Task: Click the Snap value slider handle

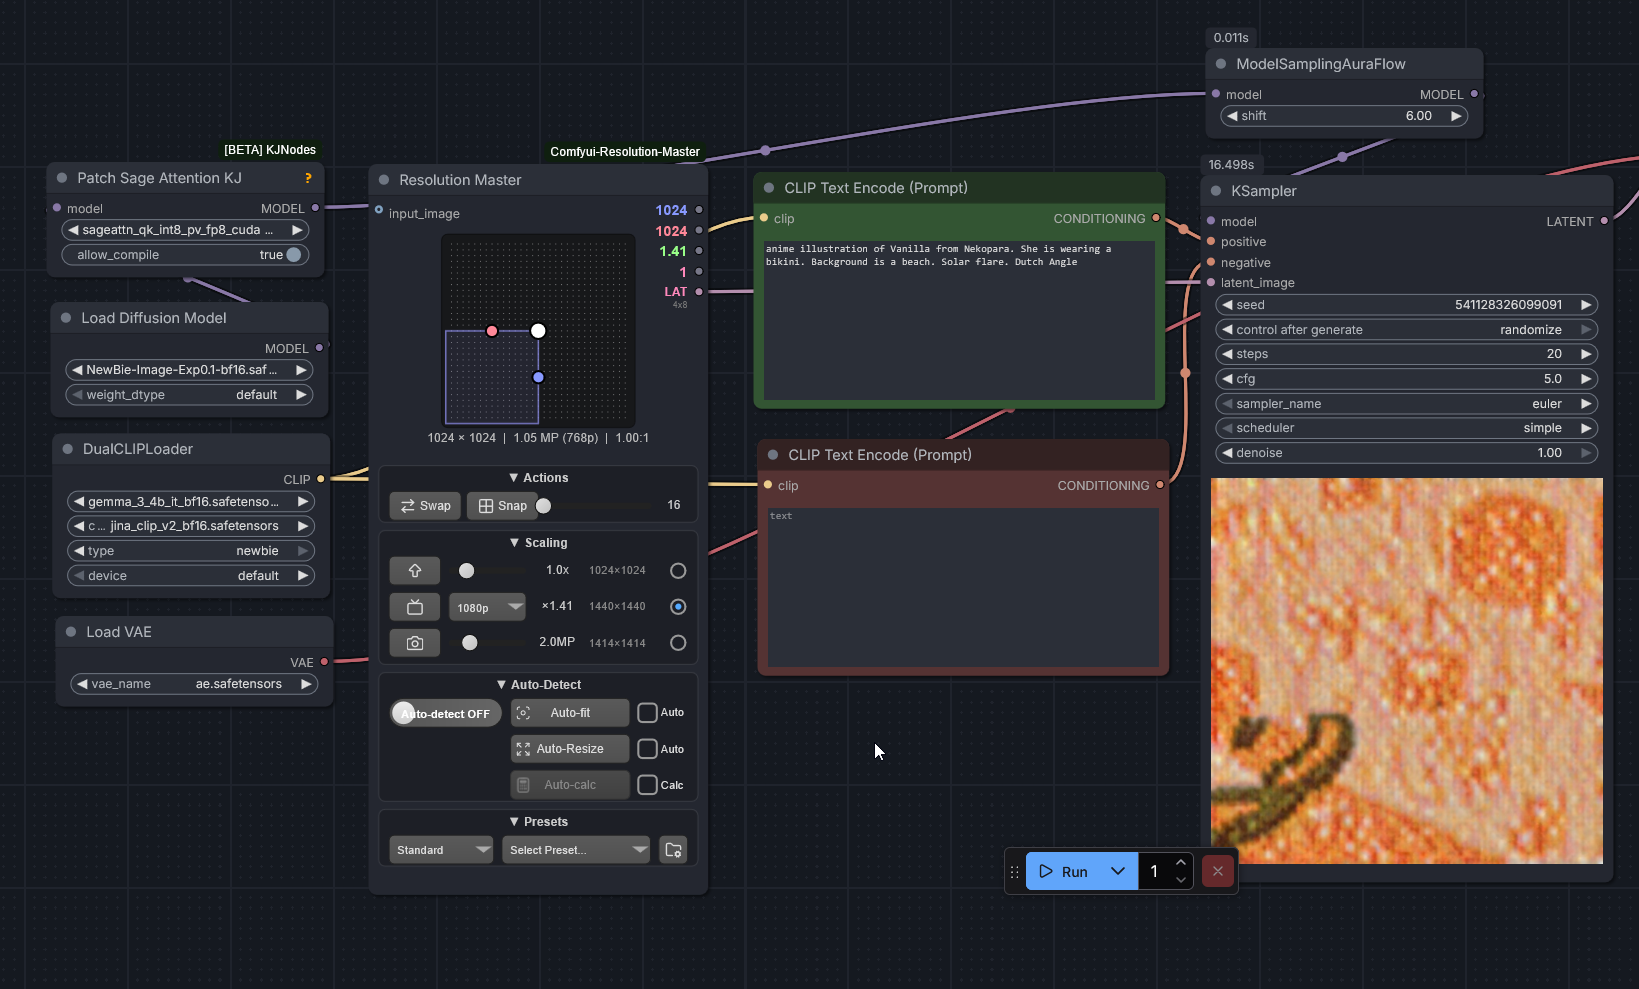Action: [544, 506]
